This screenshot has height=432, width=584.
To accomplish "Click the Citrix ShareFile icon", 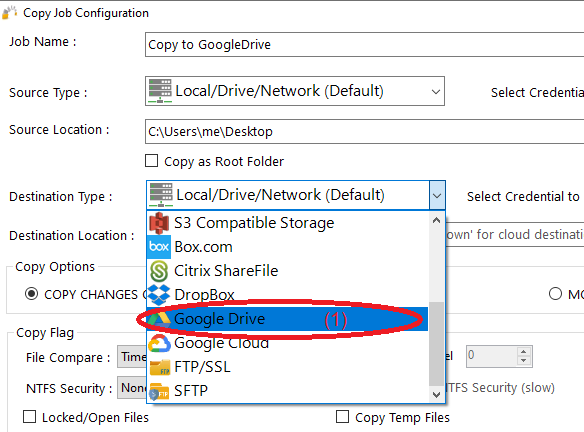I will point(159,271).
